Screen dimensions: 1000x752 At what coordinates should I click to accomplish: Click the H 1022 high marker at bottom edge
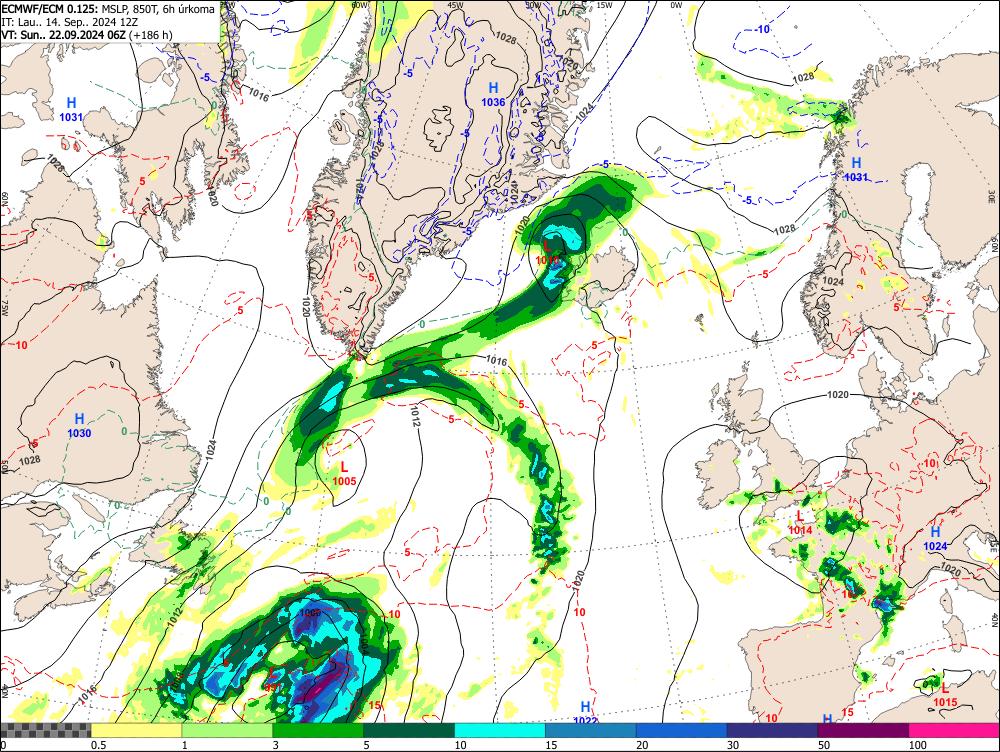click(x=585, y=713)
